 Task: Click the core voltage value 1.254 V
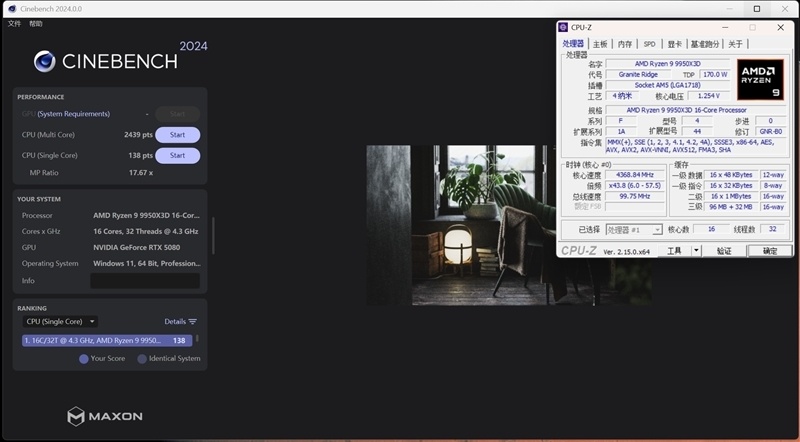pyautogui.click(x=709, y=96)
